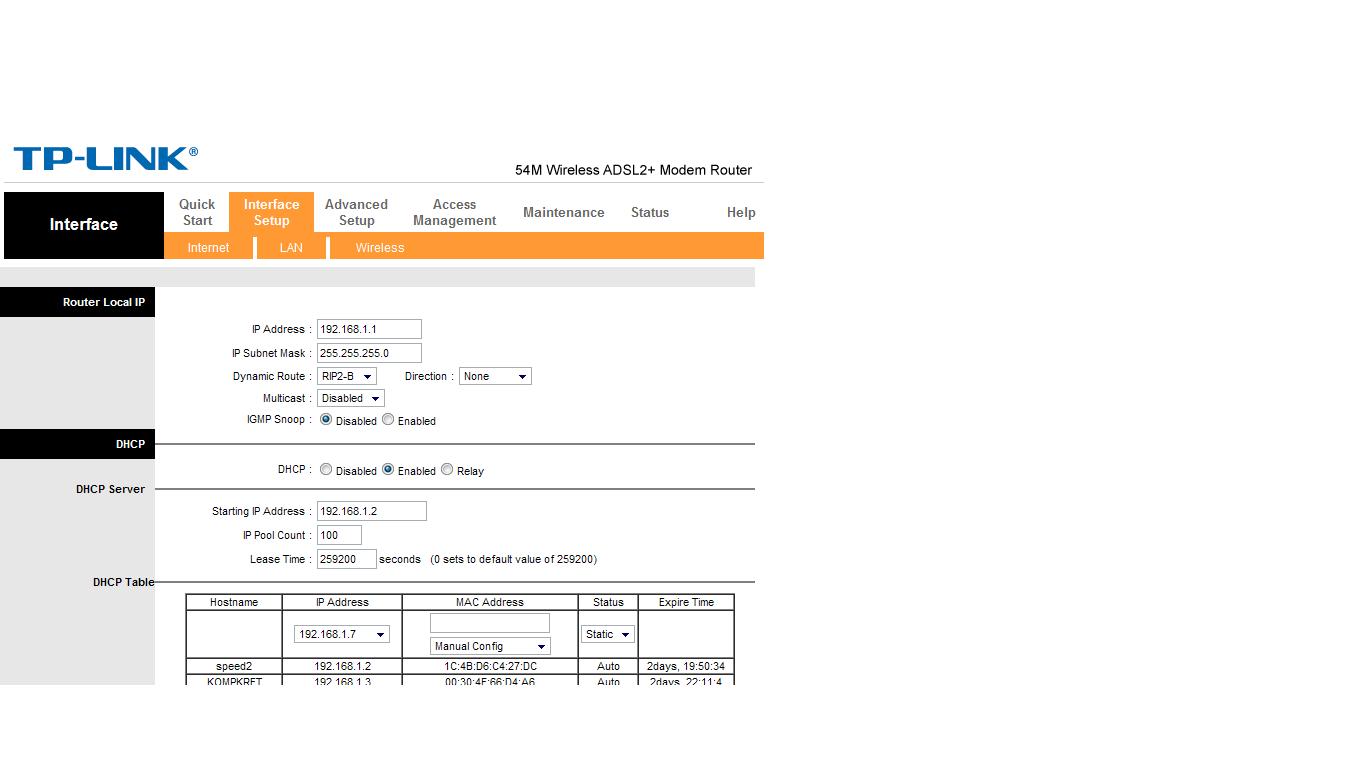
Task: Open the Quick Start tab
Action: [197, 212]
